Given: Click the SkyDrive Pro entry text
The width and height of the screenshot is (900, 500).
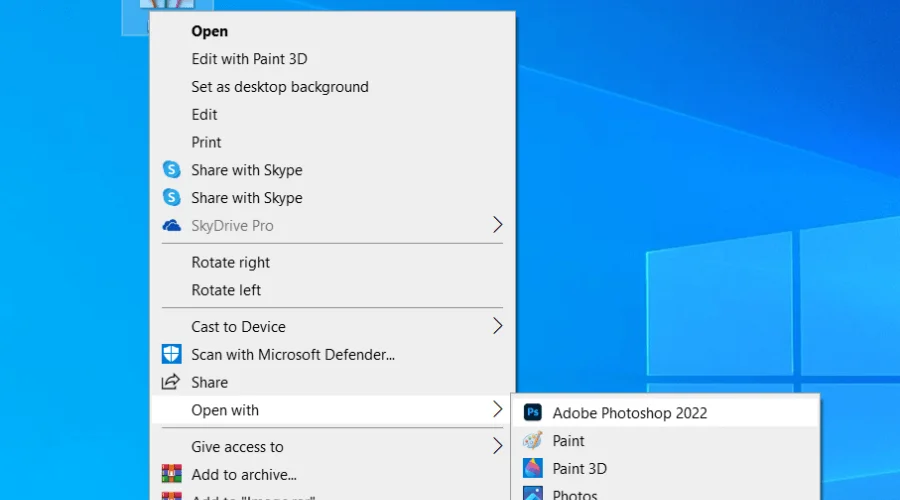Looking at the screenshot, I should click(232, 226).
